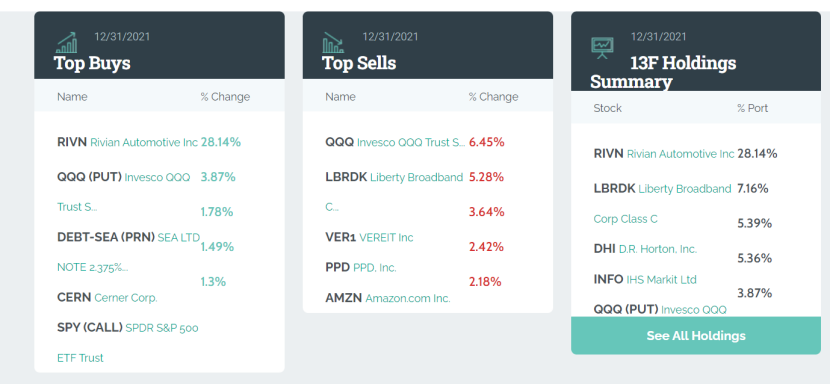Select AMZN Amazon.com Inc. entry
Screen dimensions: 831x385
click(x=387, y=298)
